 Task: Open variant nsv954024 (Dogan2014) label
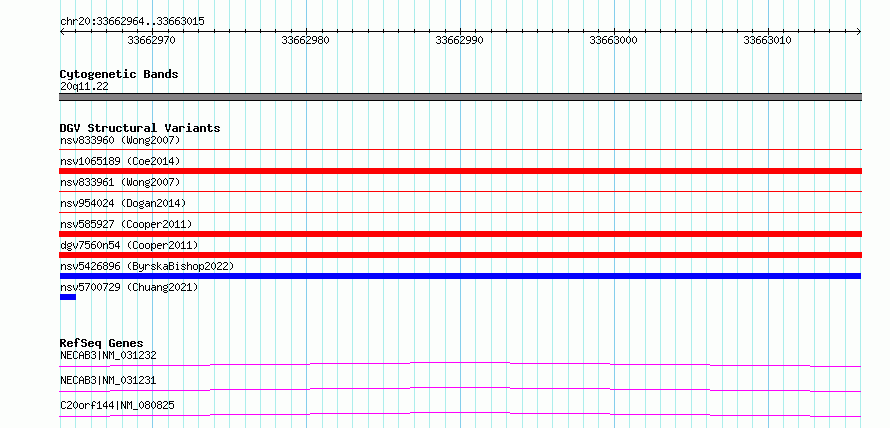[x=123, y=203]
